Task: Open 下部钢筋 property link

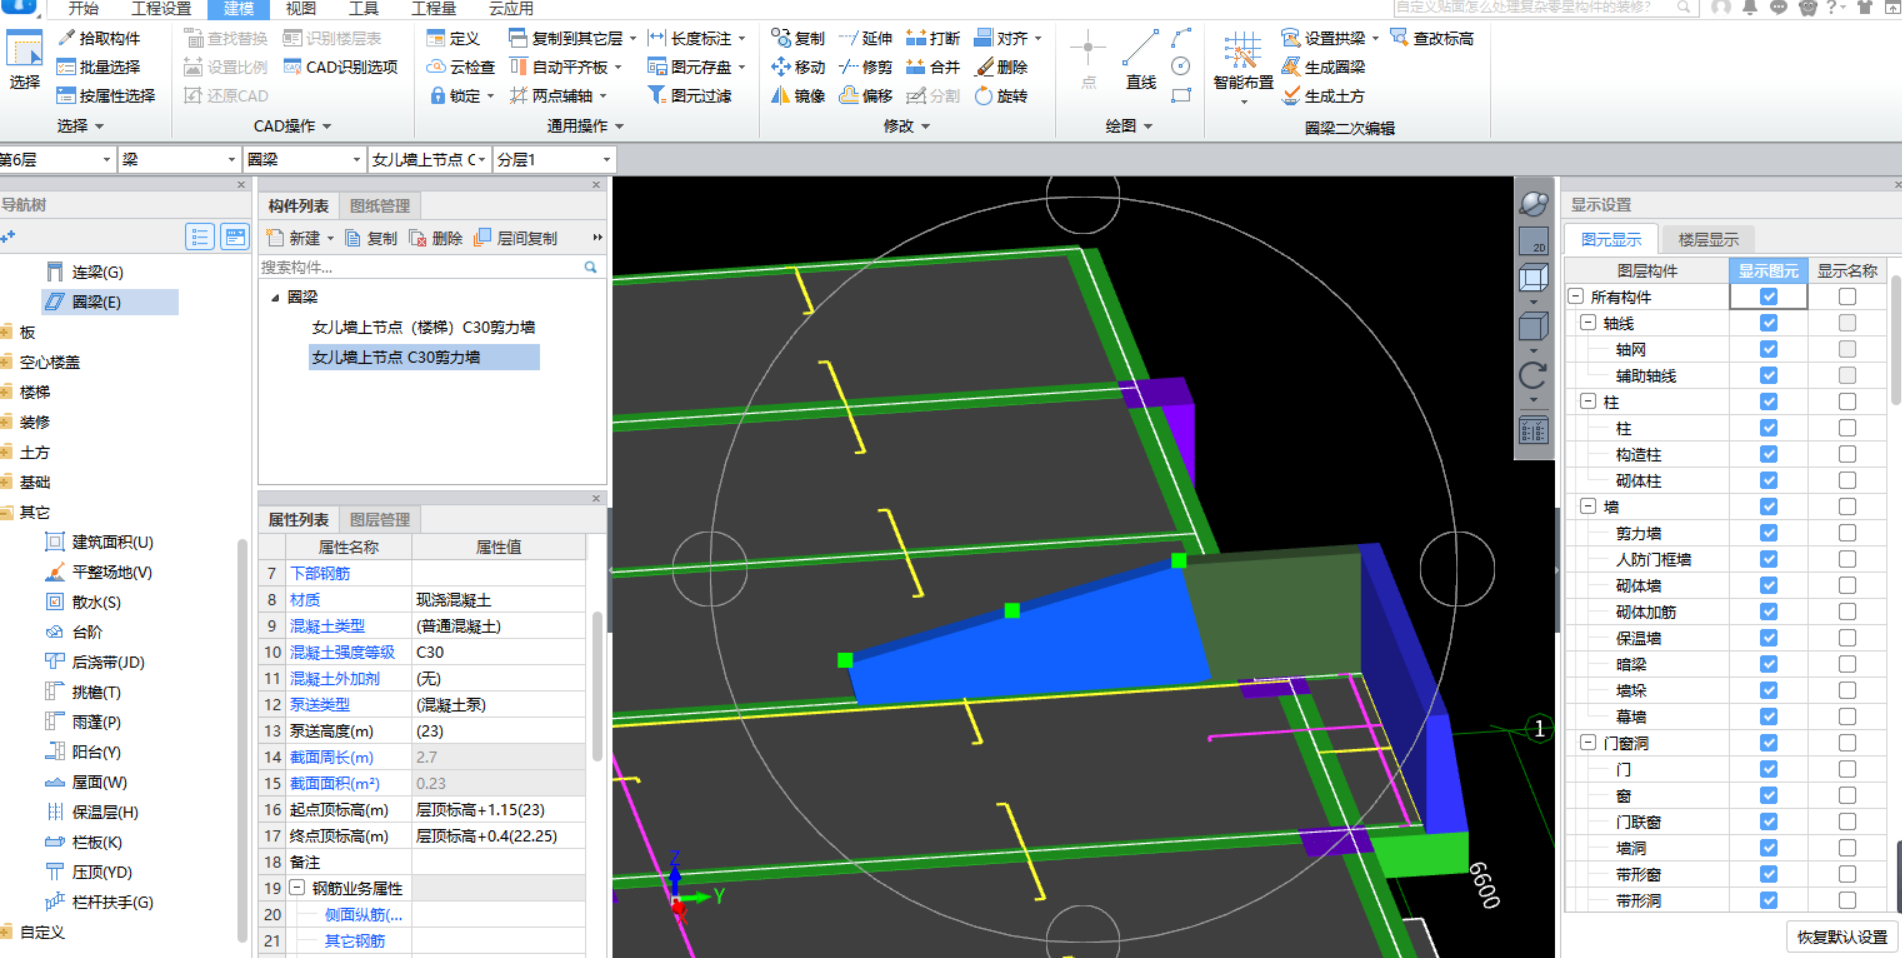Action: pyautogui.click(x=320, y=573)
